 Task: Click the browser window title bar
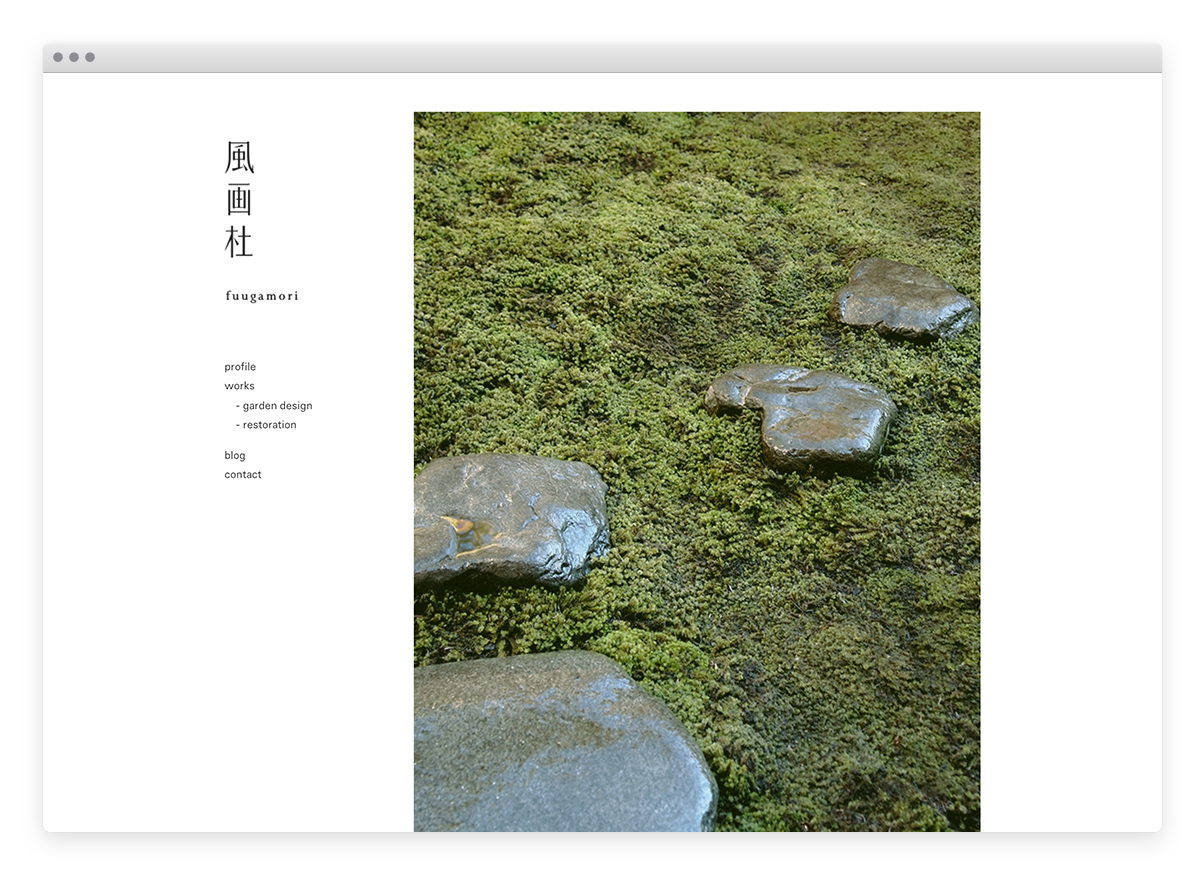602,57
